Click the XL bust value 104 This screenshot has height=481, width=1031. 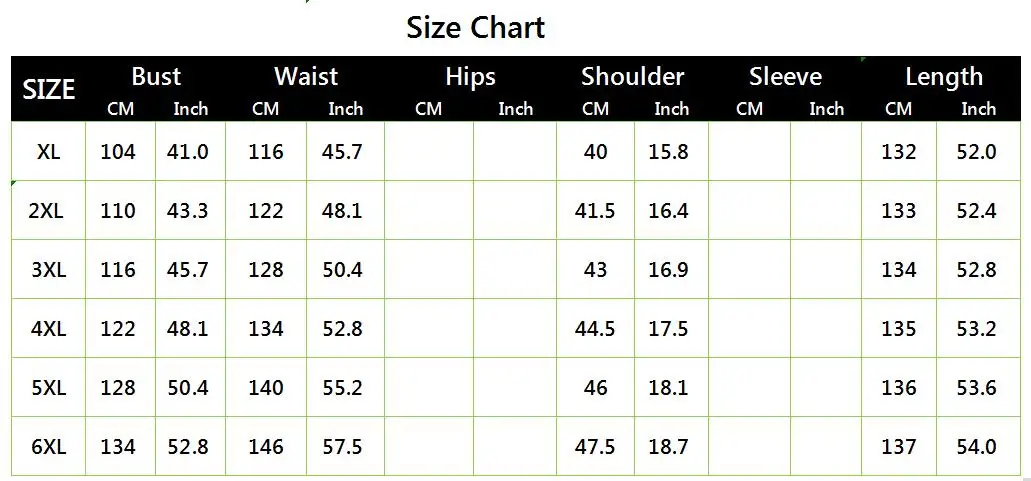(118, 152)
